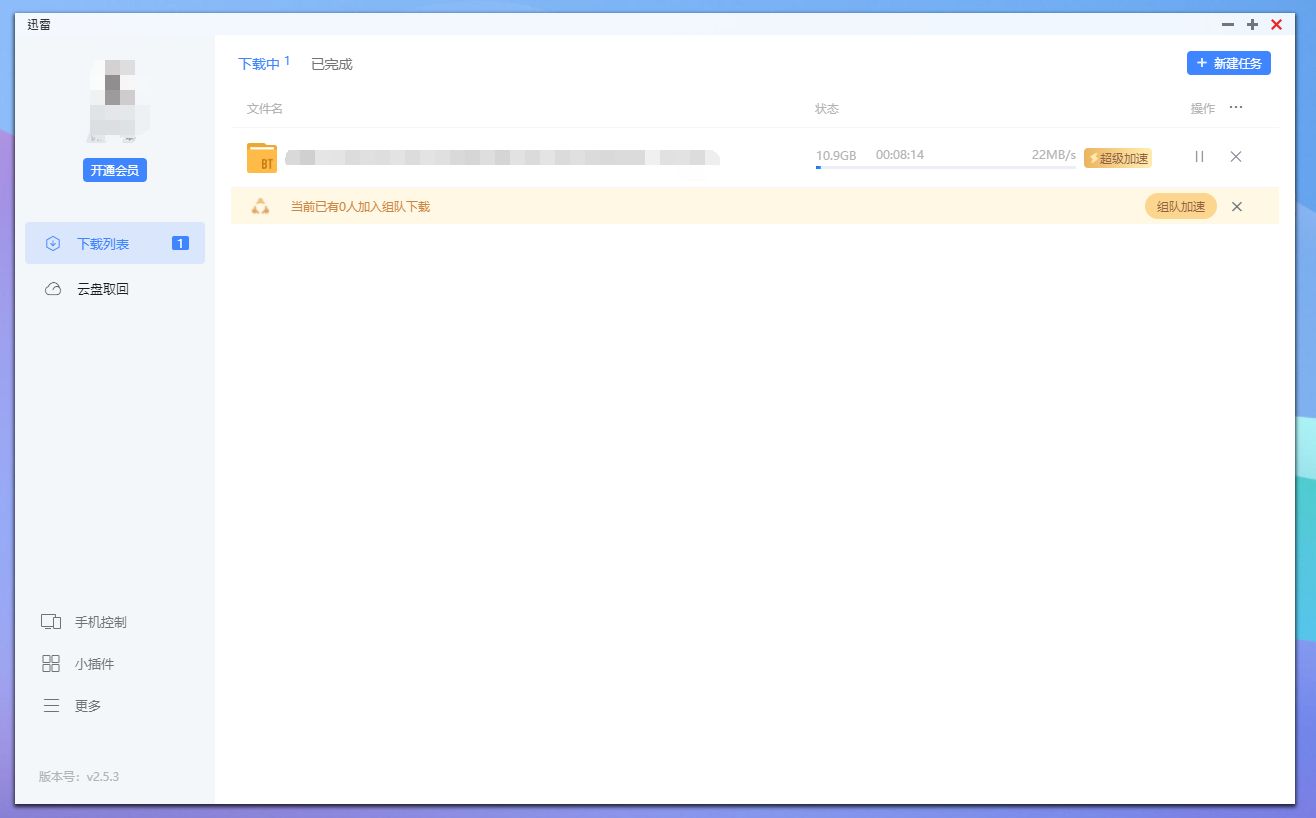Click the download list sidebar icon
The height and width of the screenshot is (818, 1316).
(x=53, y=243)
